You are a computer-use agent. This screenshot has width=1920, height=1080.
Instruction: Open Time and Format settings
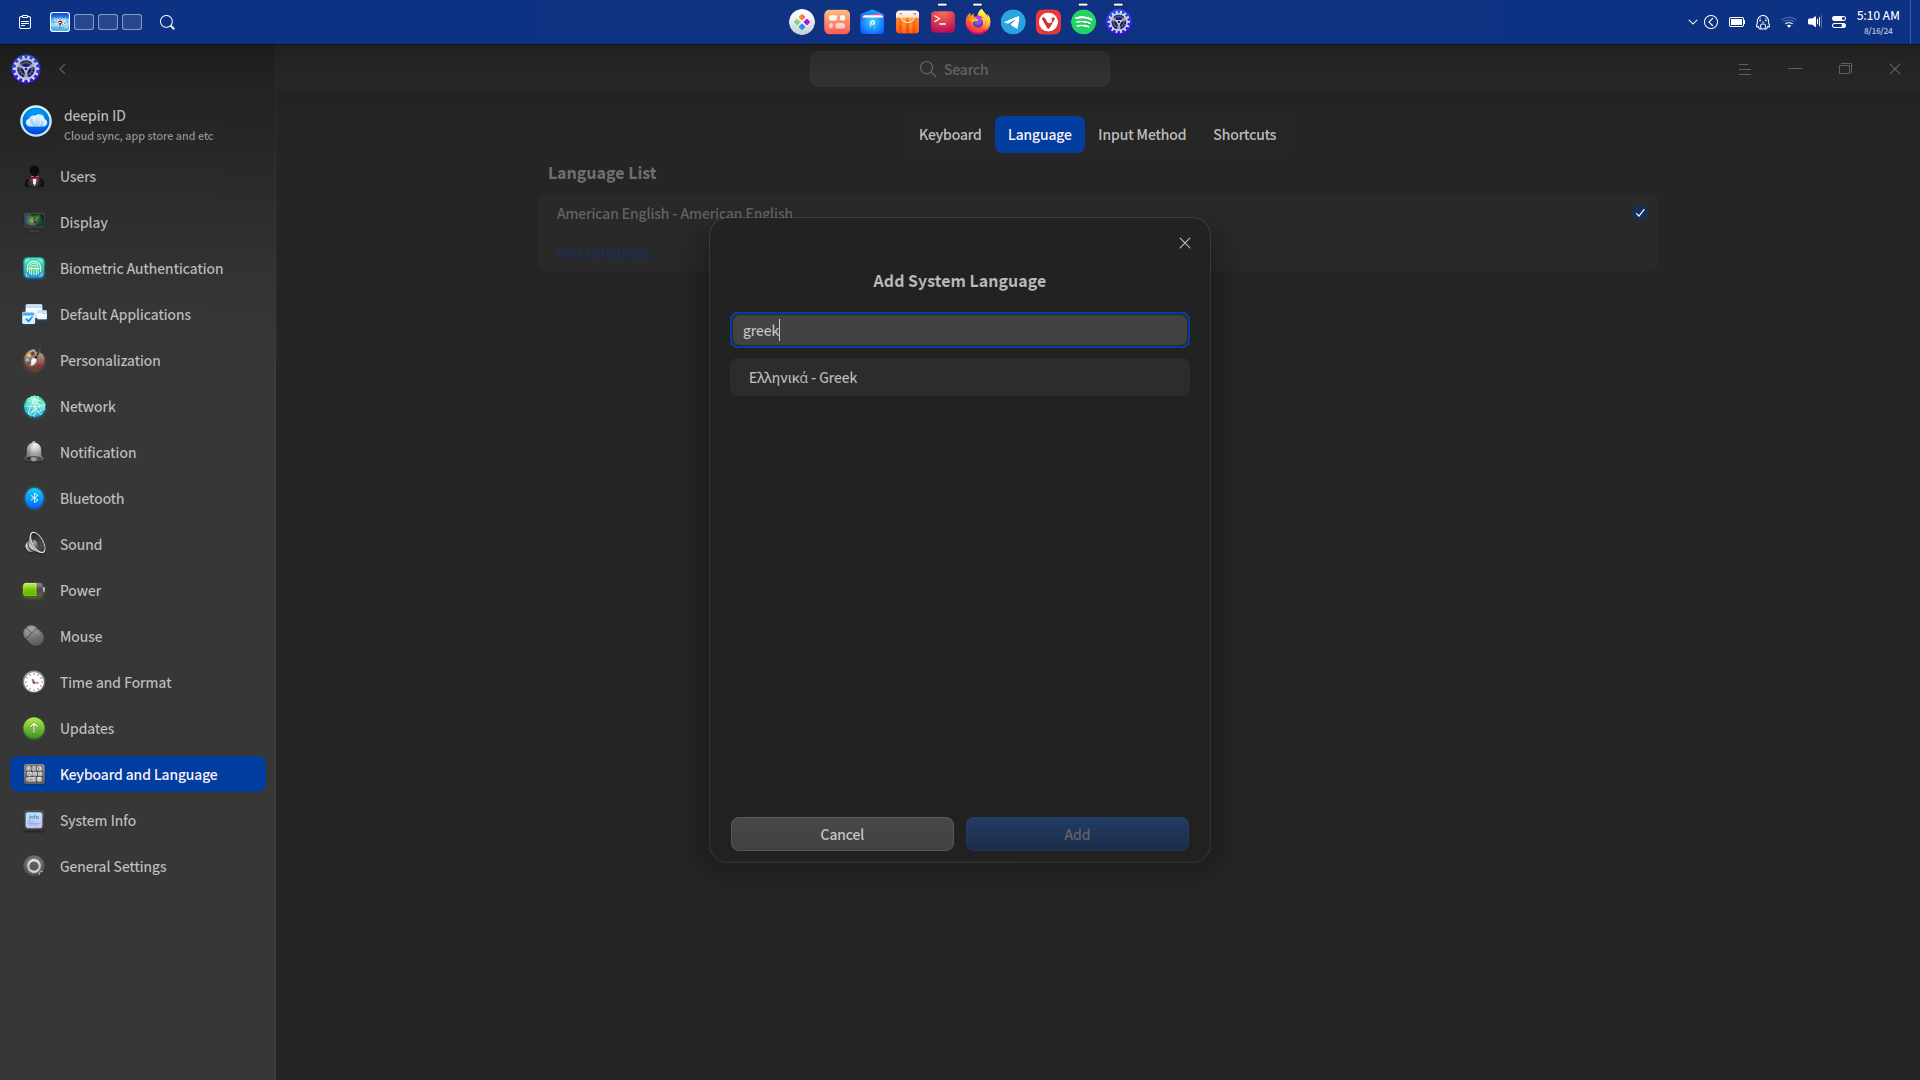[x=138, y=683]
